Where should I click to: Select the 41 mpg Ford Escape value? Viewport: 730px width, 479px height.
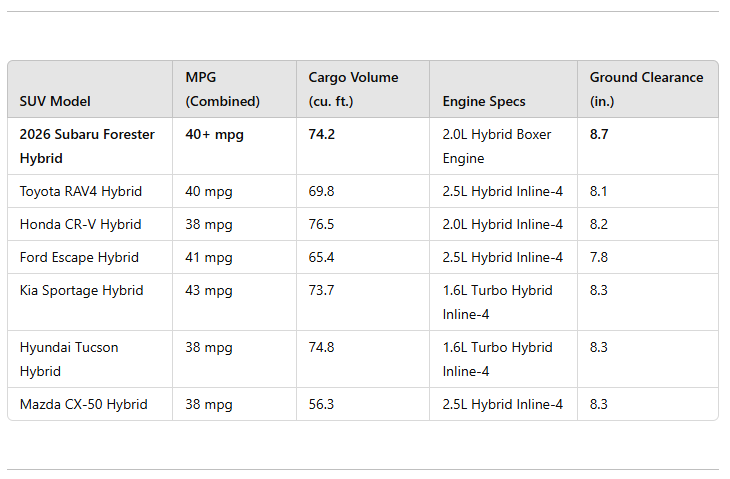tap(209, 257)
